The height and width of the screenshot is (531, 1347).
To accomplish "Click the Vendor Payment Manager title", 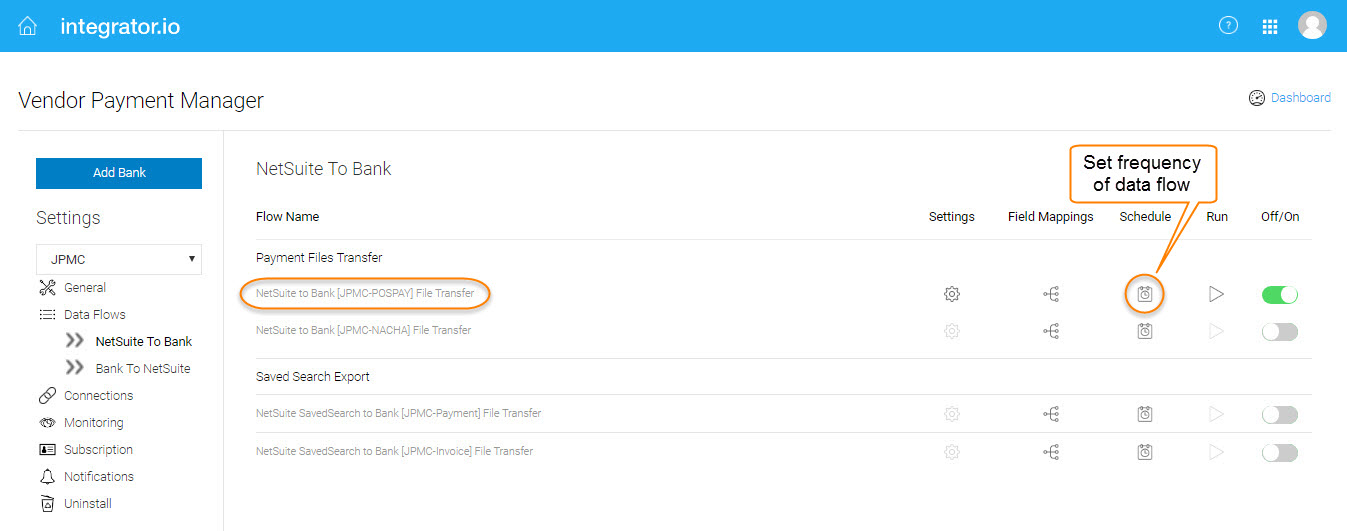I will [141, 100].
